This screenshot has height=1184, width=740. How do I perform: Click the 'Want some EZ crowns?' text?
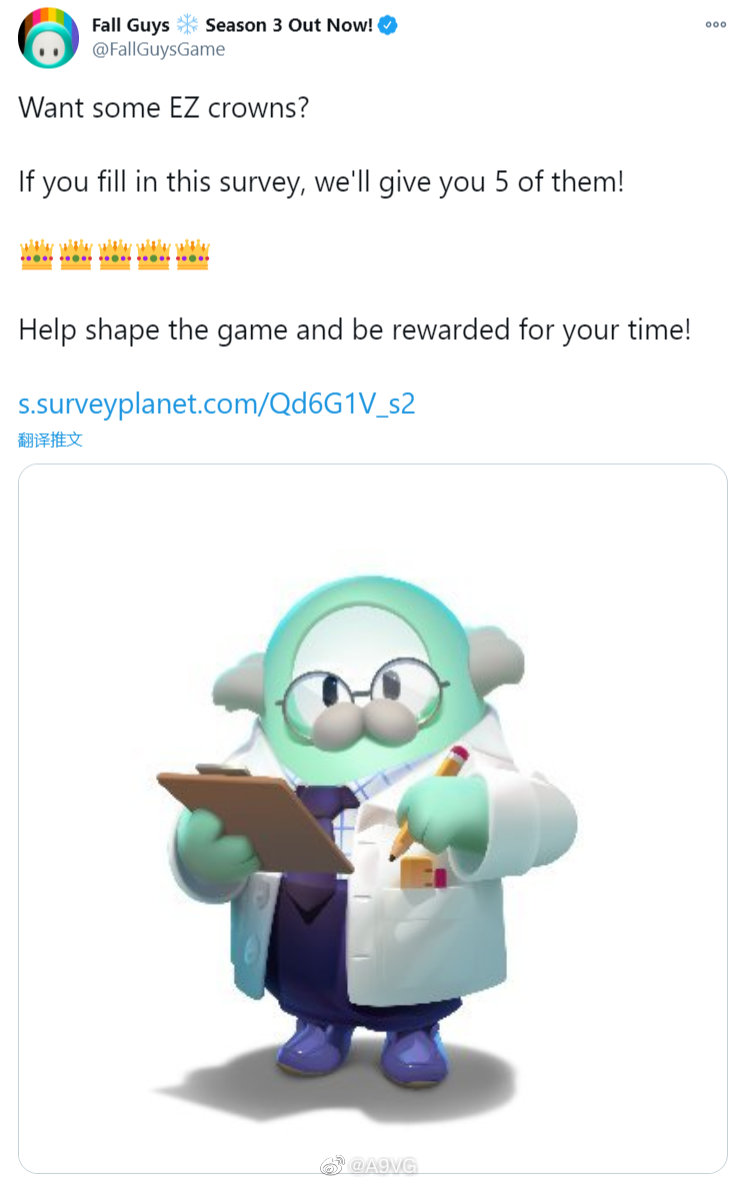point(164,108)
